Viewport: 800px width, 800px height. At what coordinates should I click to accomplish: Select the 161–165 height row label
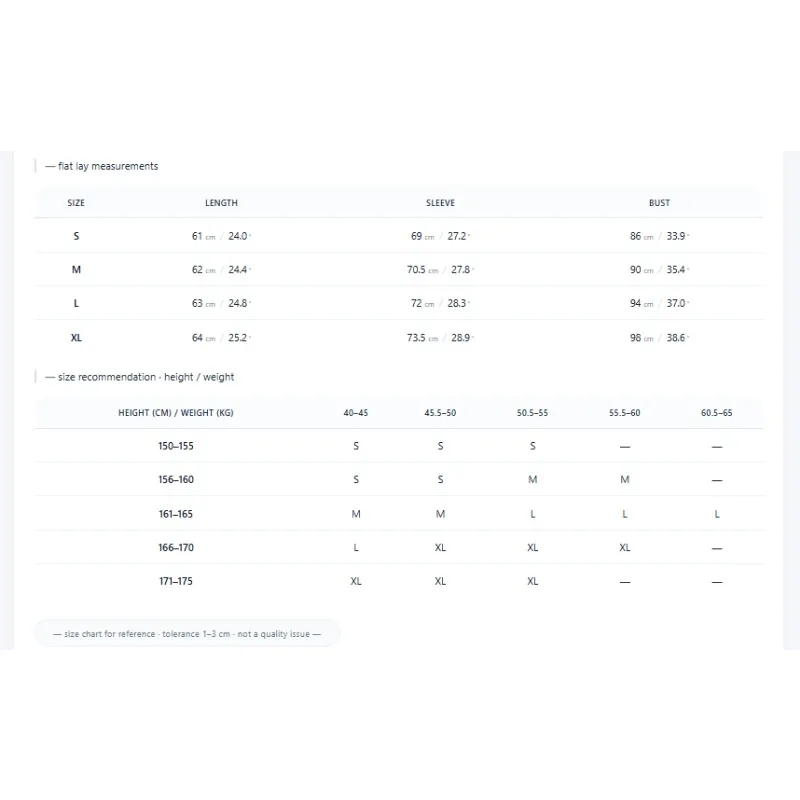click(176, 513)
